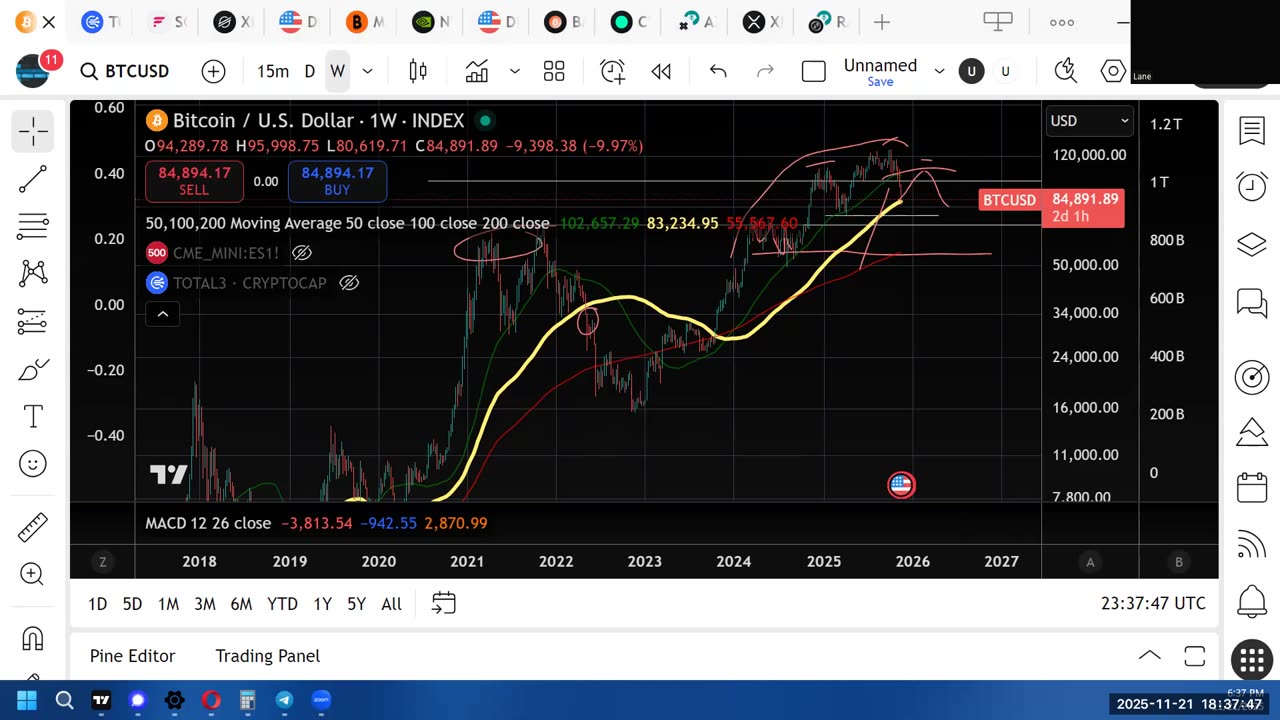Open the chats panel
This screenshot has height=720, width=1280.
(1252, 303)
